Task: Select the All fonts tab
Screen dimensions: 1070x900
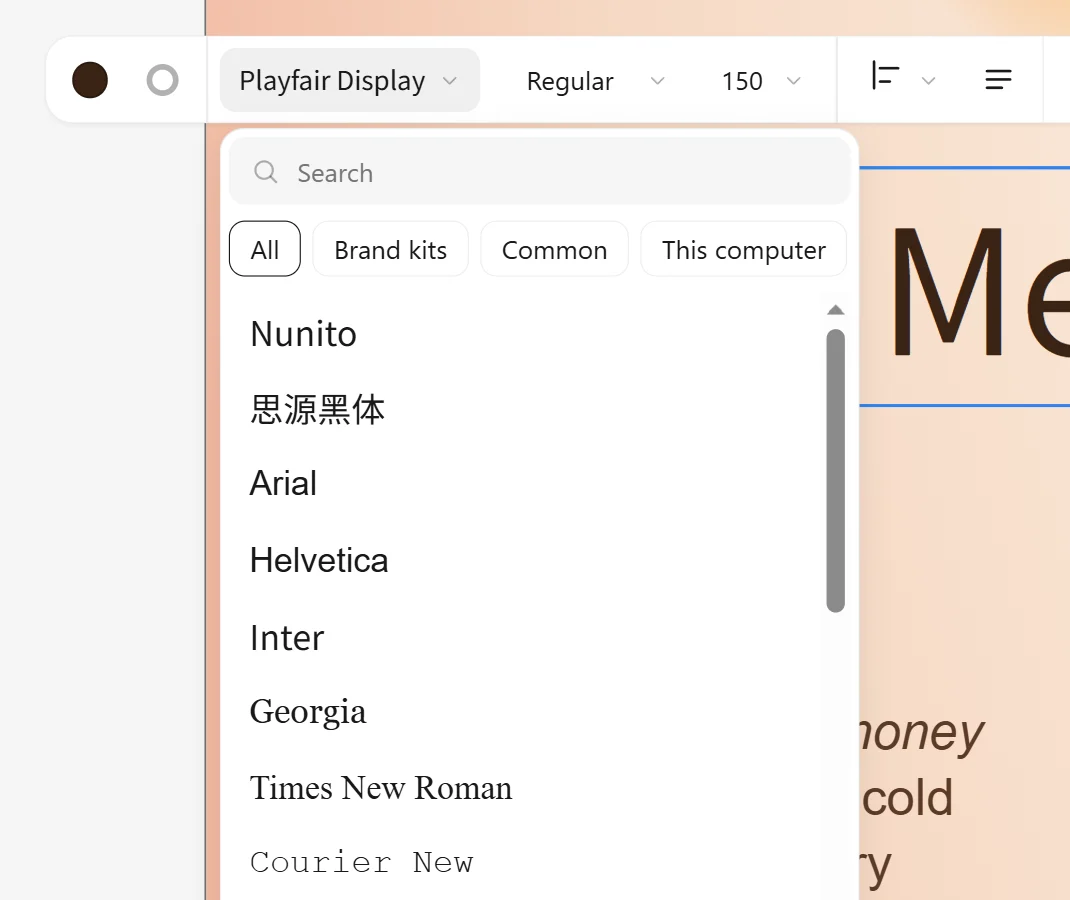Action: (x=265, y=249)
